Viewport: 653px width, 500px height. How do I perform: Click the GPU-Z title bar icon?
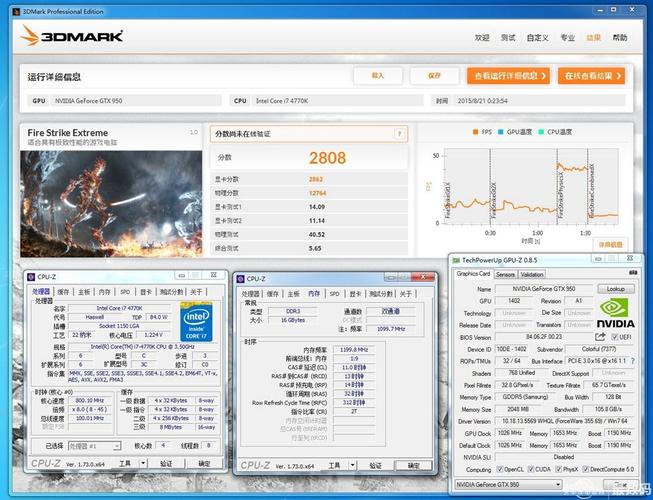tap(456, 260)
